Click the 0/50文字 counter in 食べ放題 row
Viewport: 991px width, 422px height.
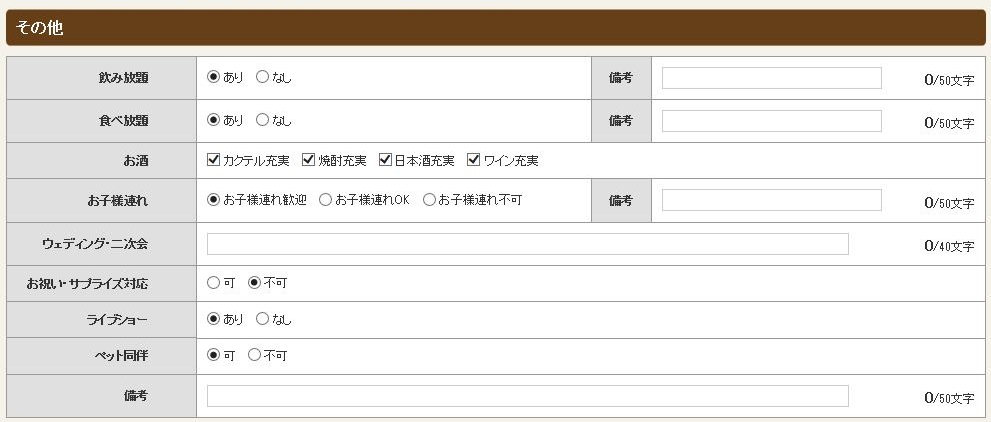[x=949, y=123]
